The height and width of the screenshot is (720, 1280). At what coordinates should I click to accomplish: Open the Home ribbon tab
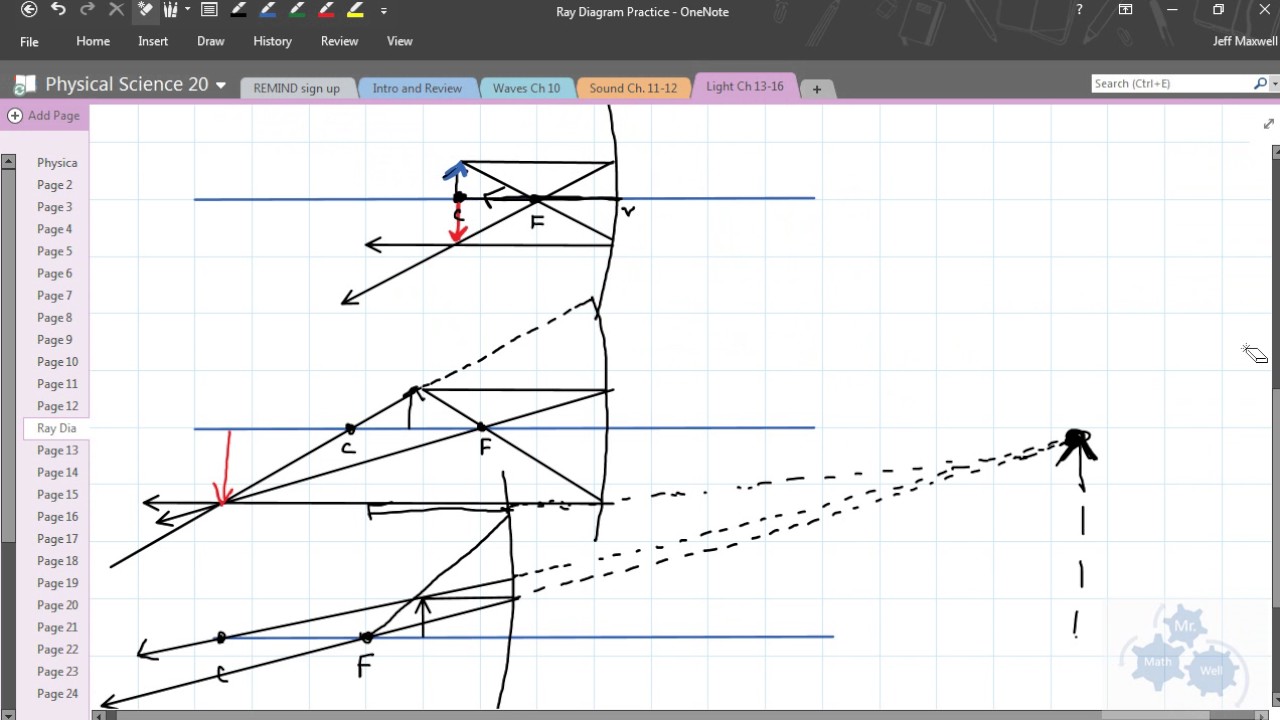(x=93, y=41)
